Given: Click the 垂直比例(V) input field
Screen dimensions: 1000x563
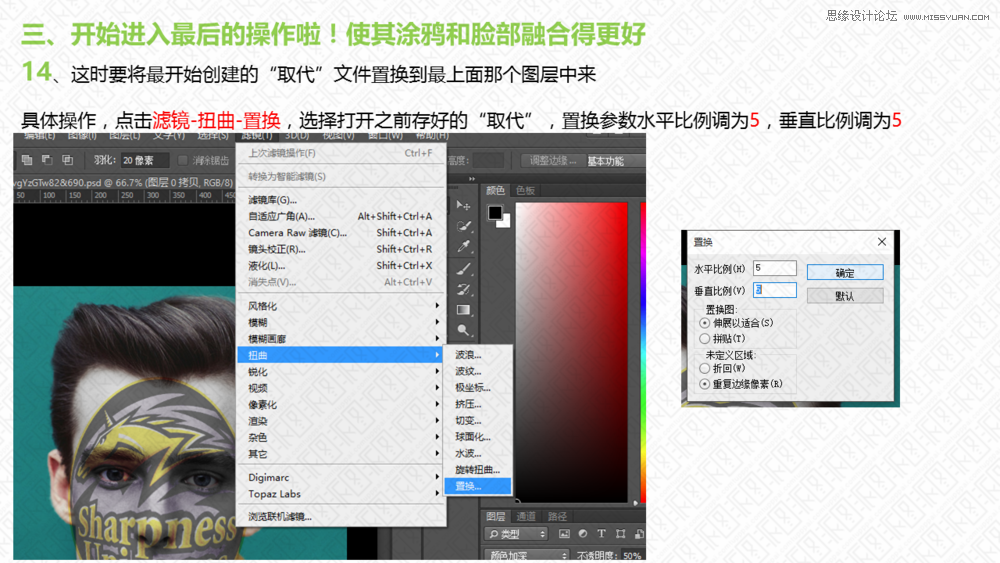Looking at the screenshot, I should click(774, 290).
